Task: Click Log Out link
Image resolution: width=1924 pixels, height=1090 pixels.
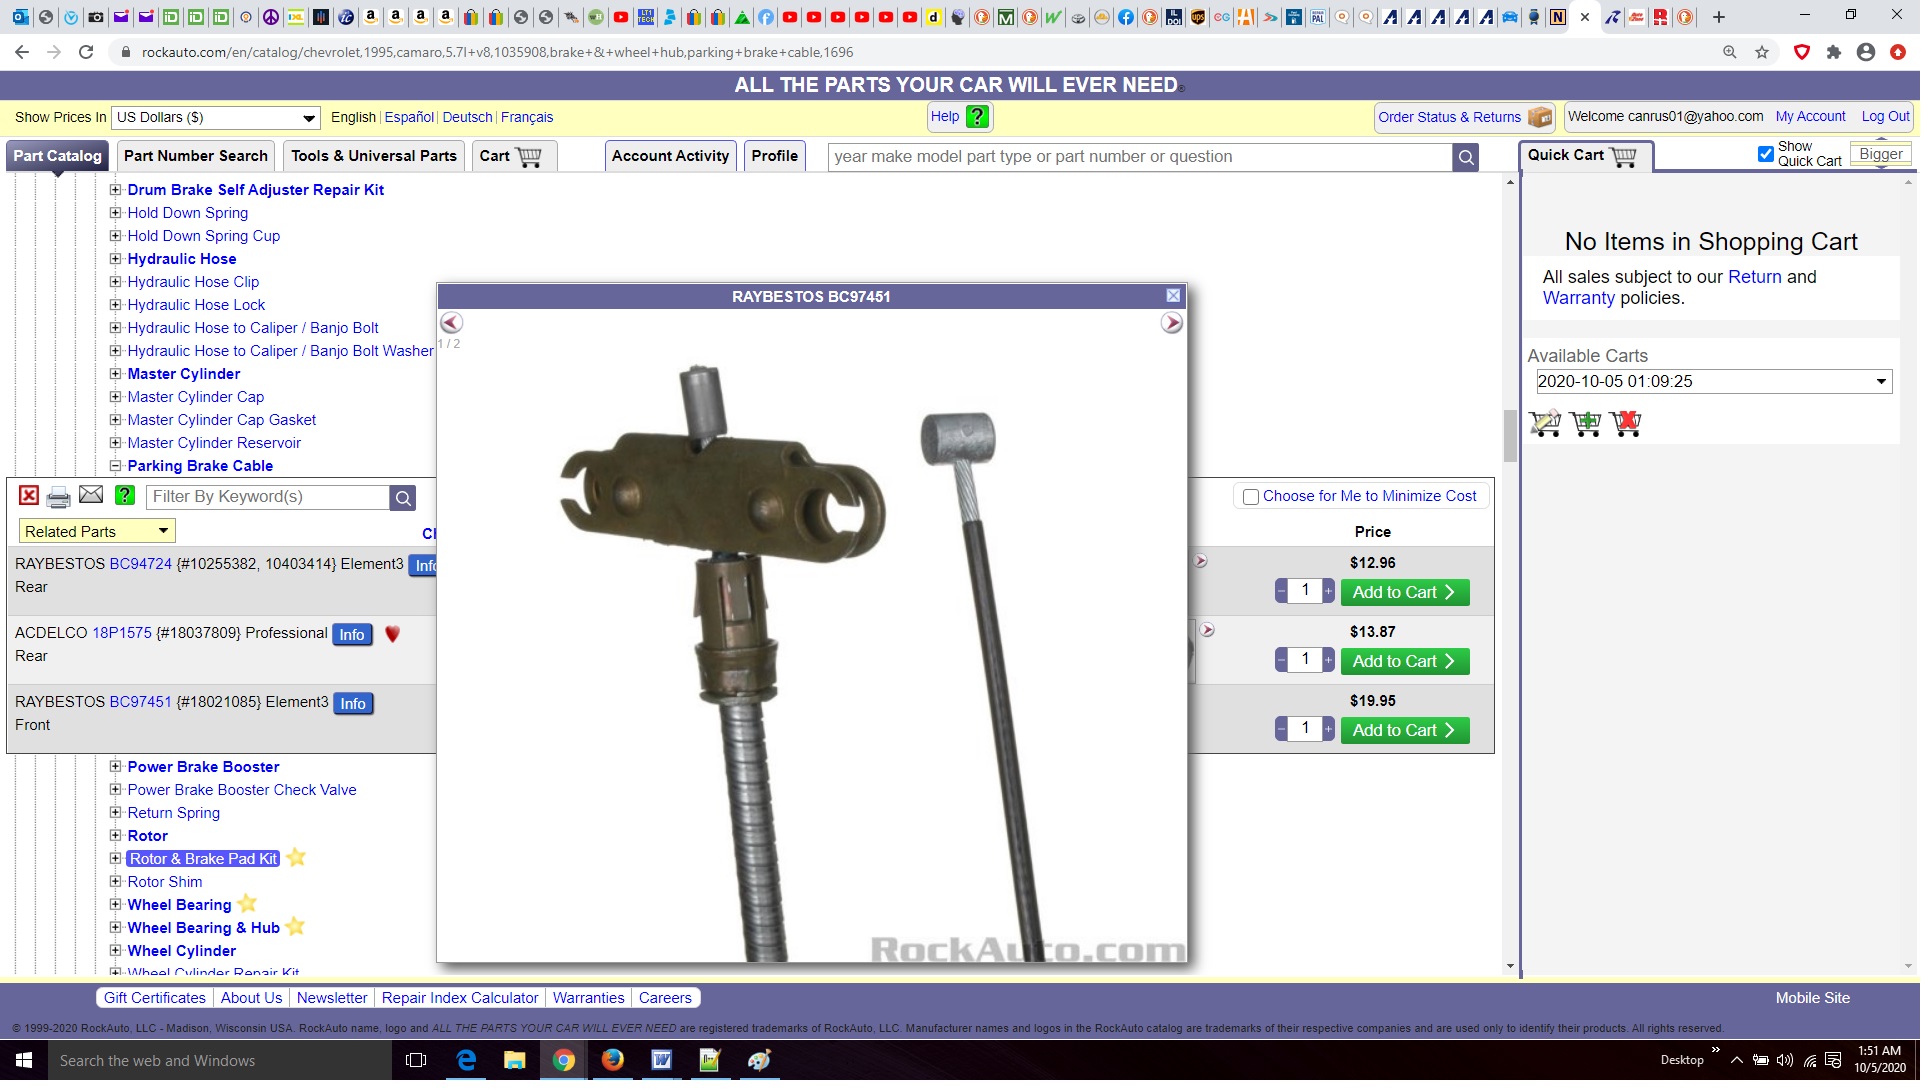Action: [x=1888, y=117]
